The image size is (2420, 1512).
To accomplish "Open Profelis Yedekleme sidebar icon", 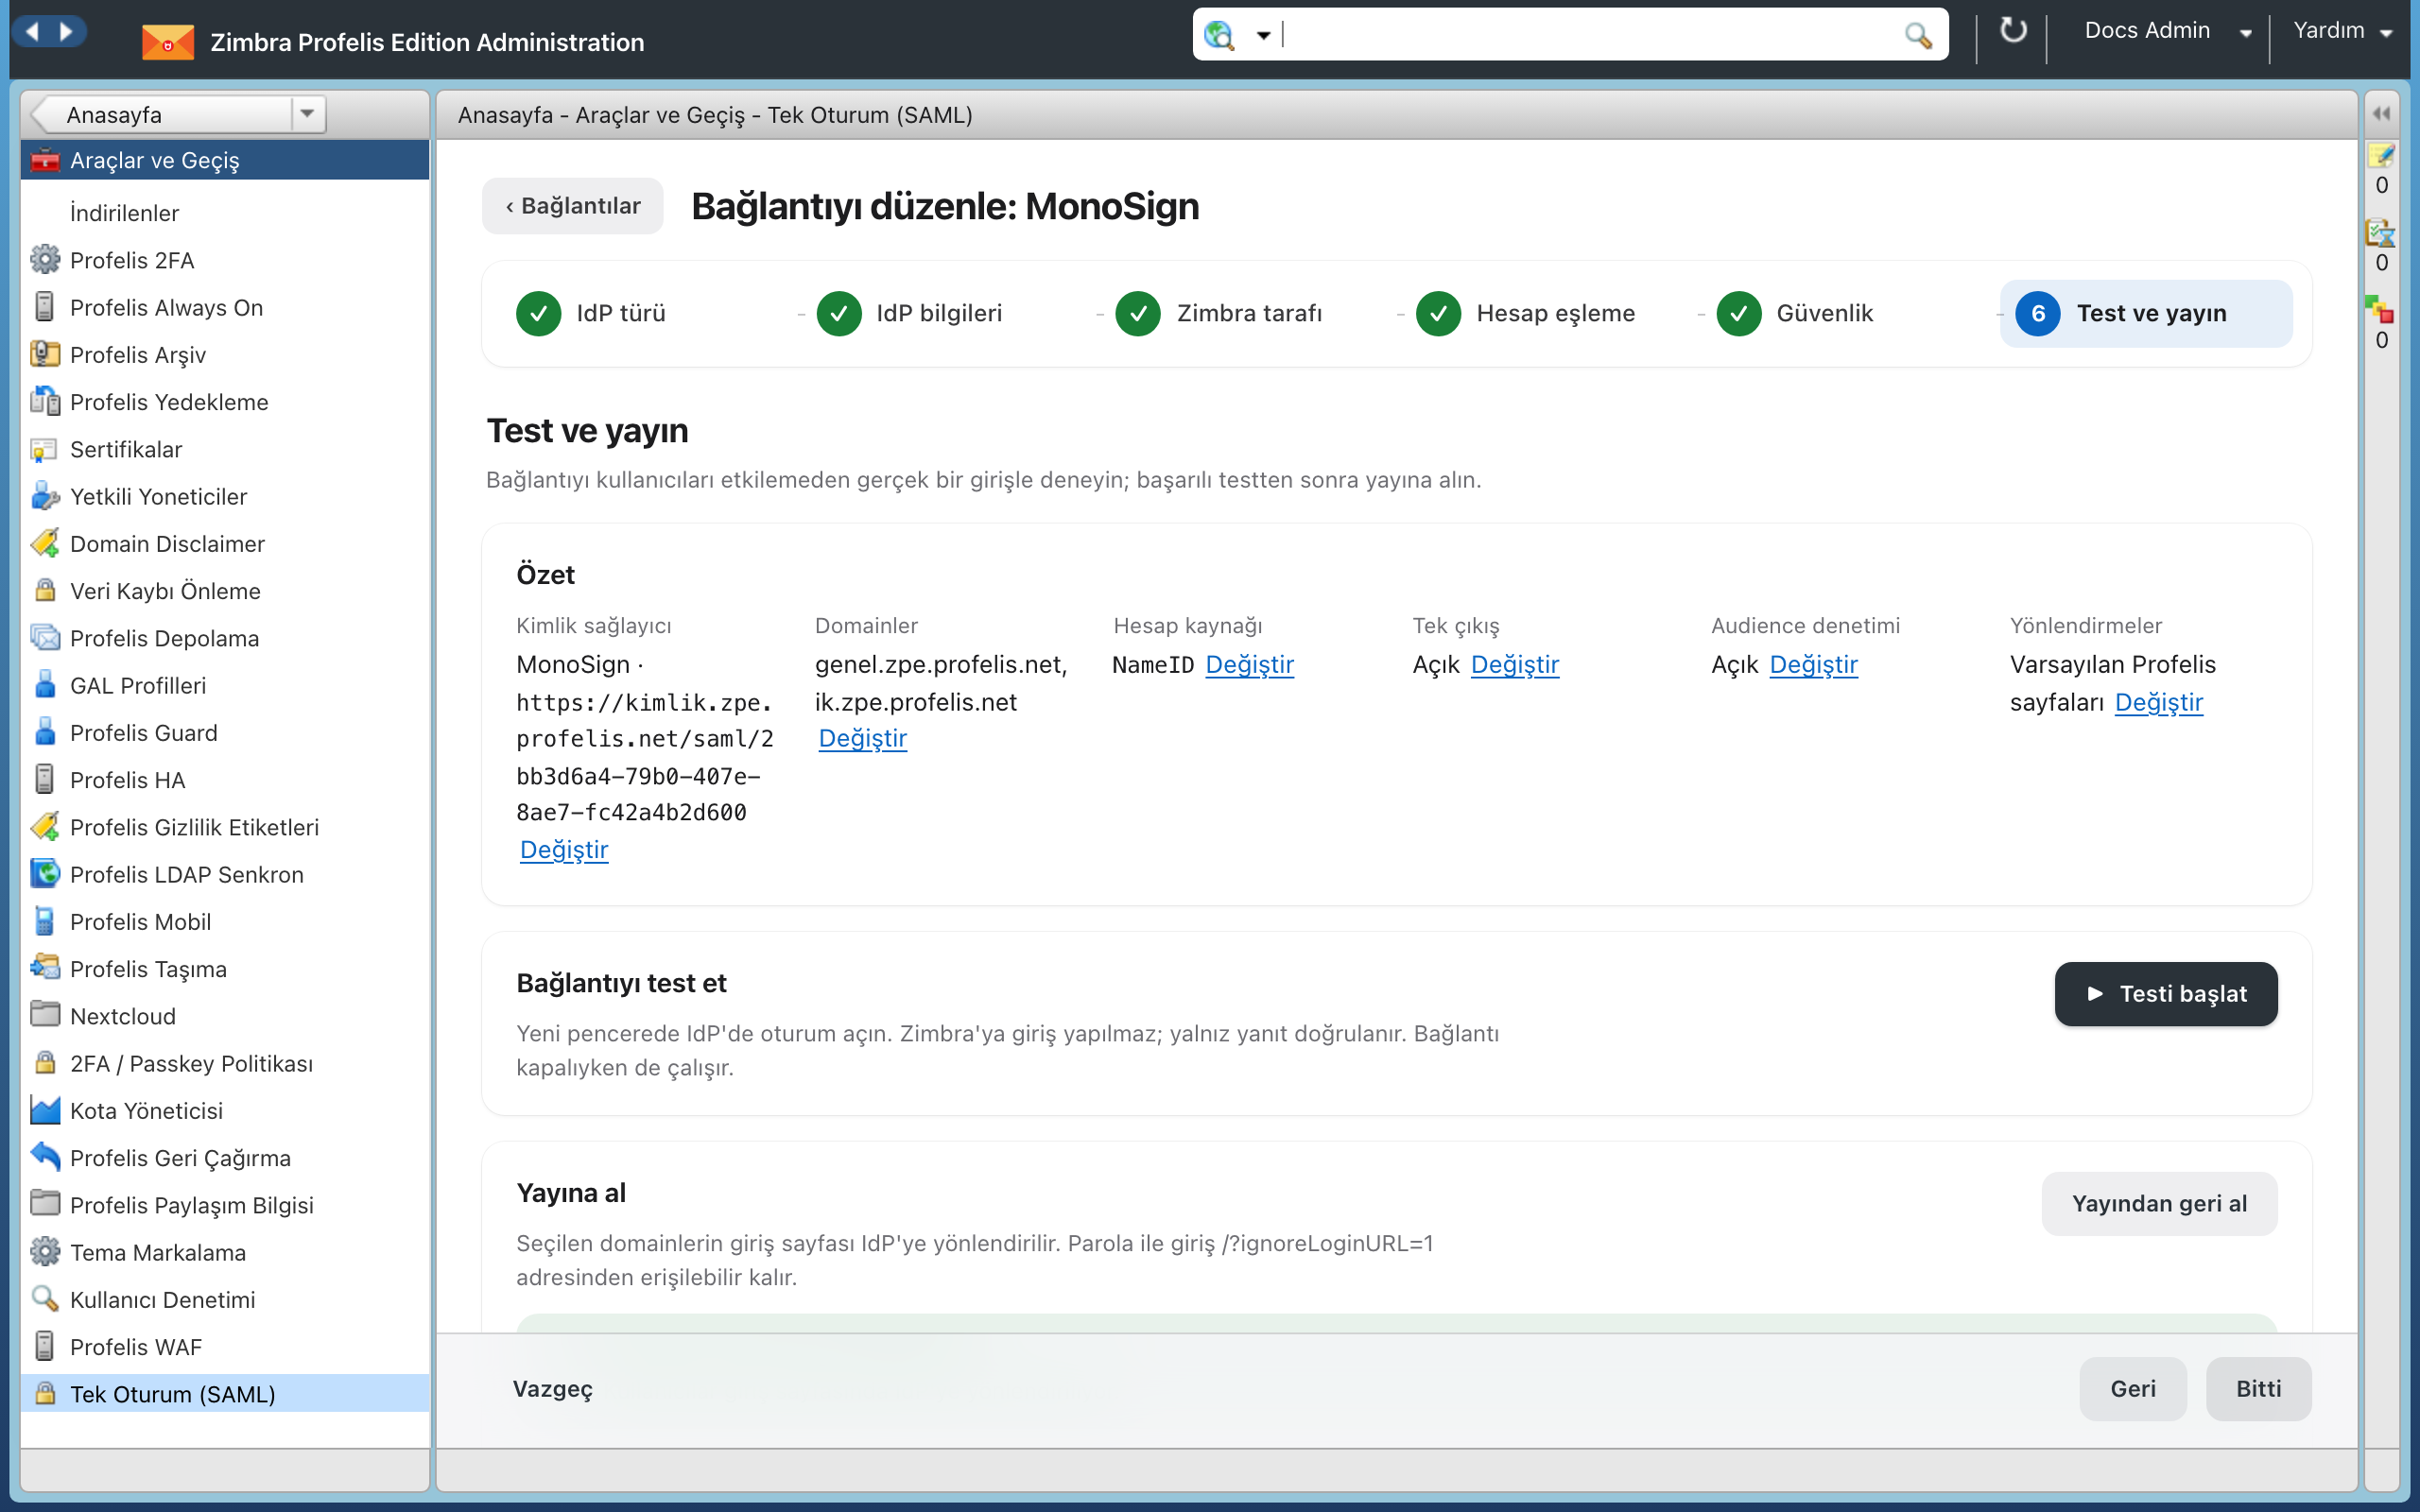I will click(x=44, y=401).
